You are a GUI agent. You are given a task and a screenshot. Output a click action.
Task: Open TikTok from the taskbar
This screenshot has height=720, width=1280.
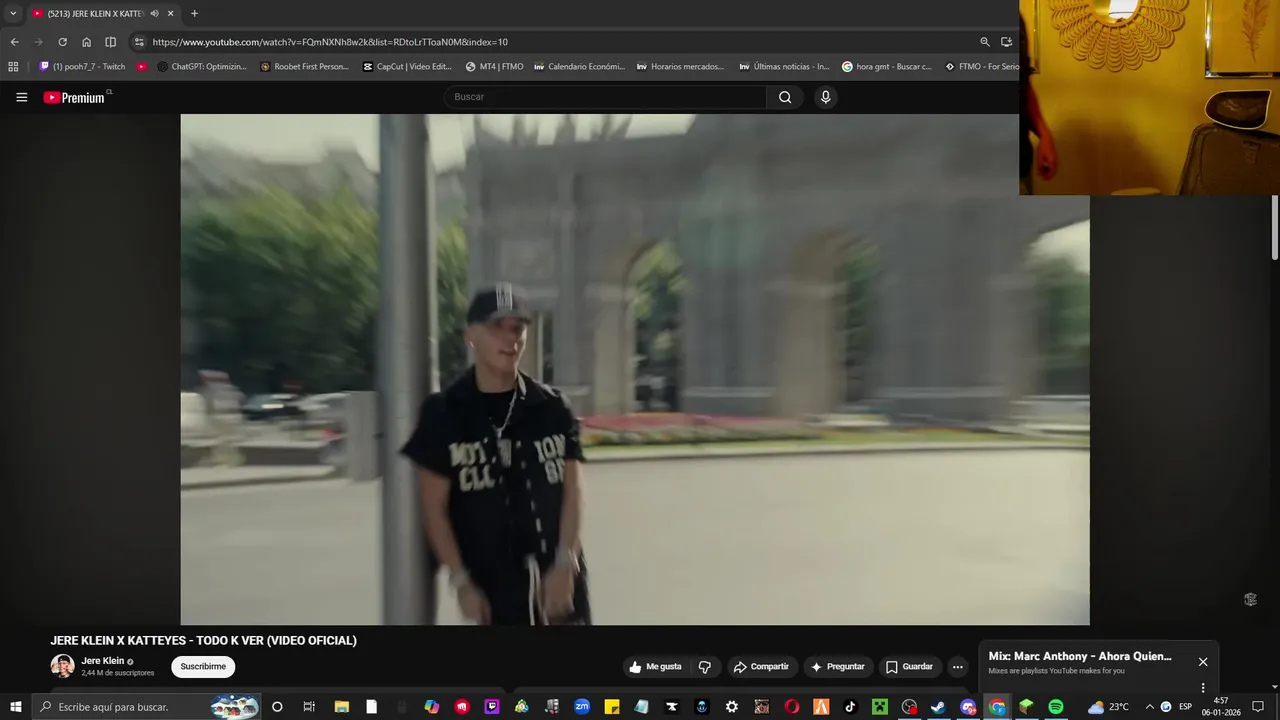[850, 707]
